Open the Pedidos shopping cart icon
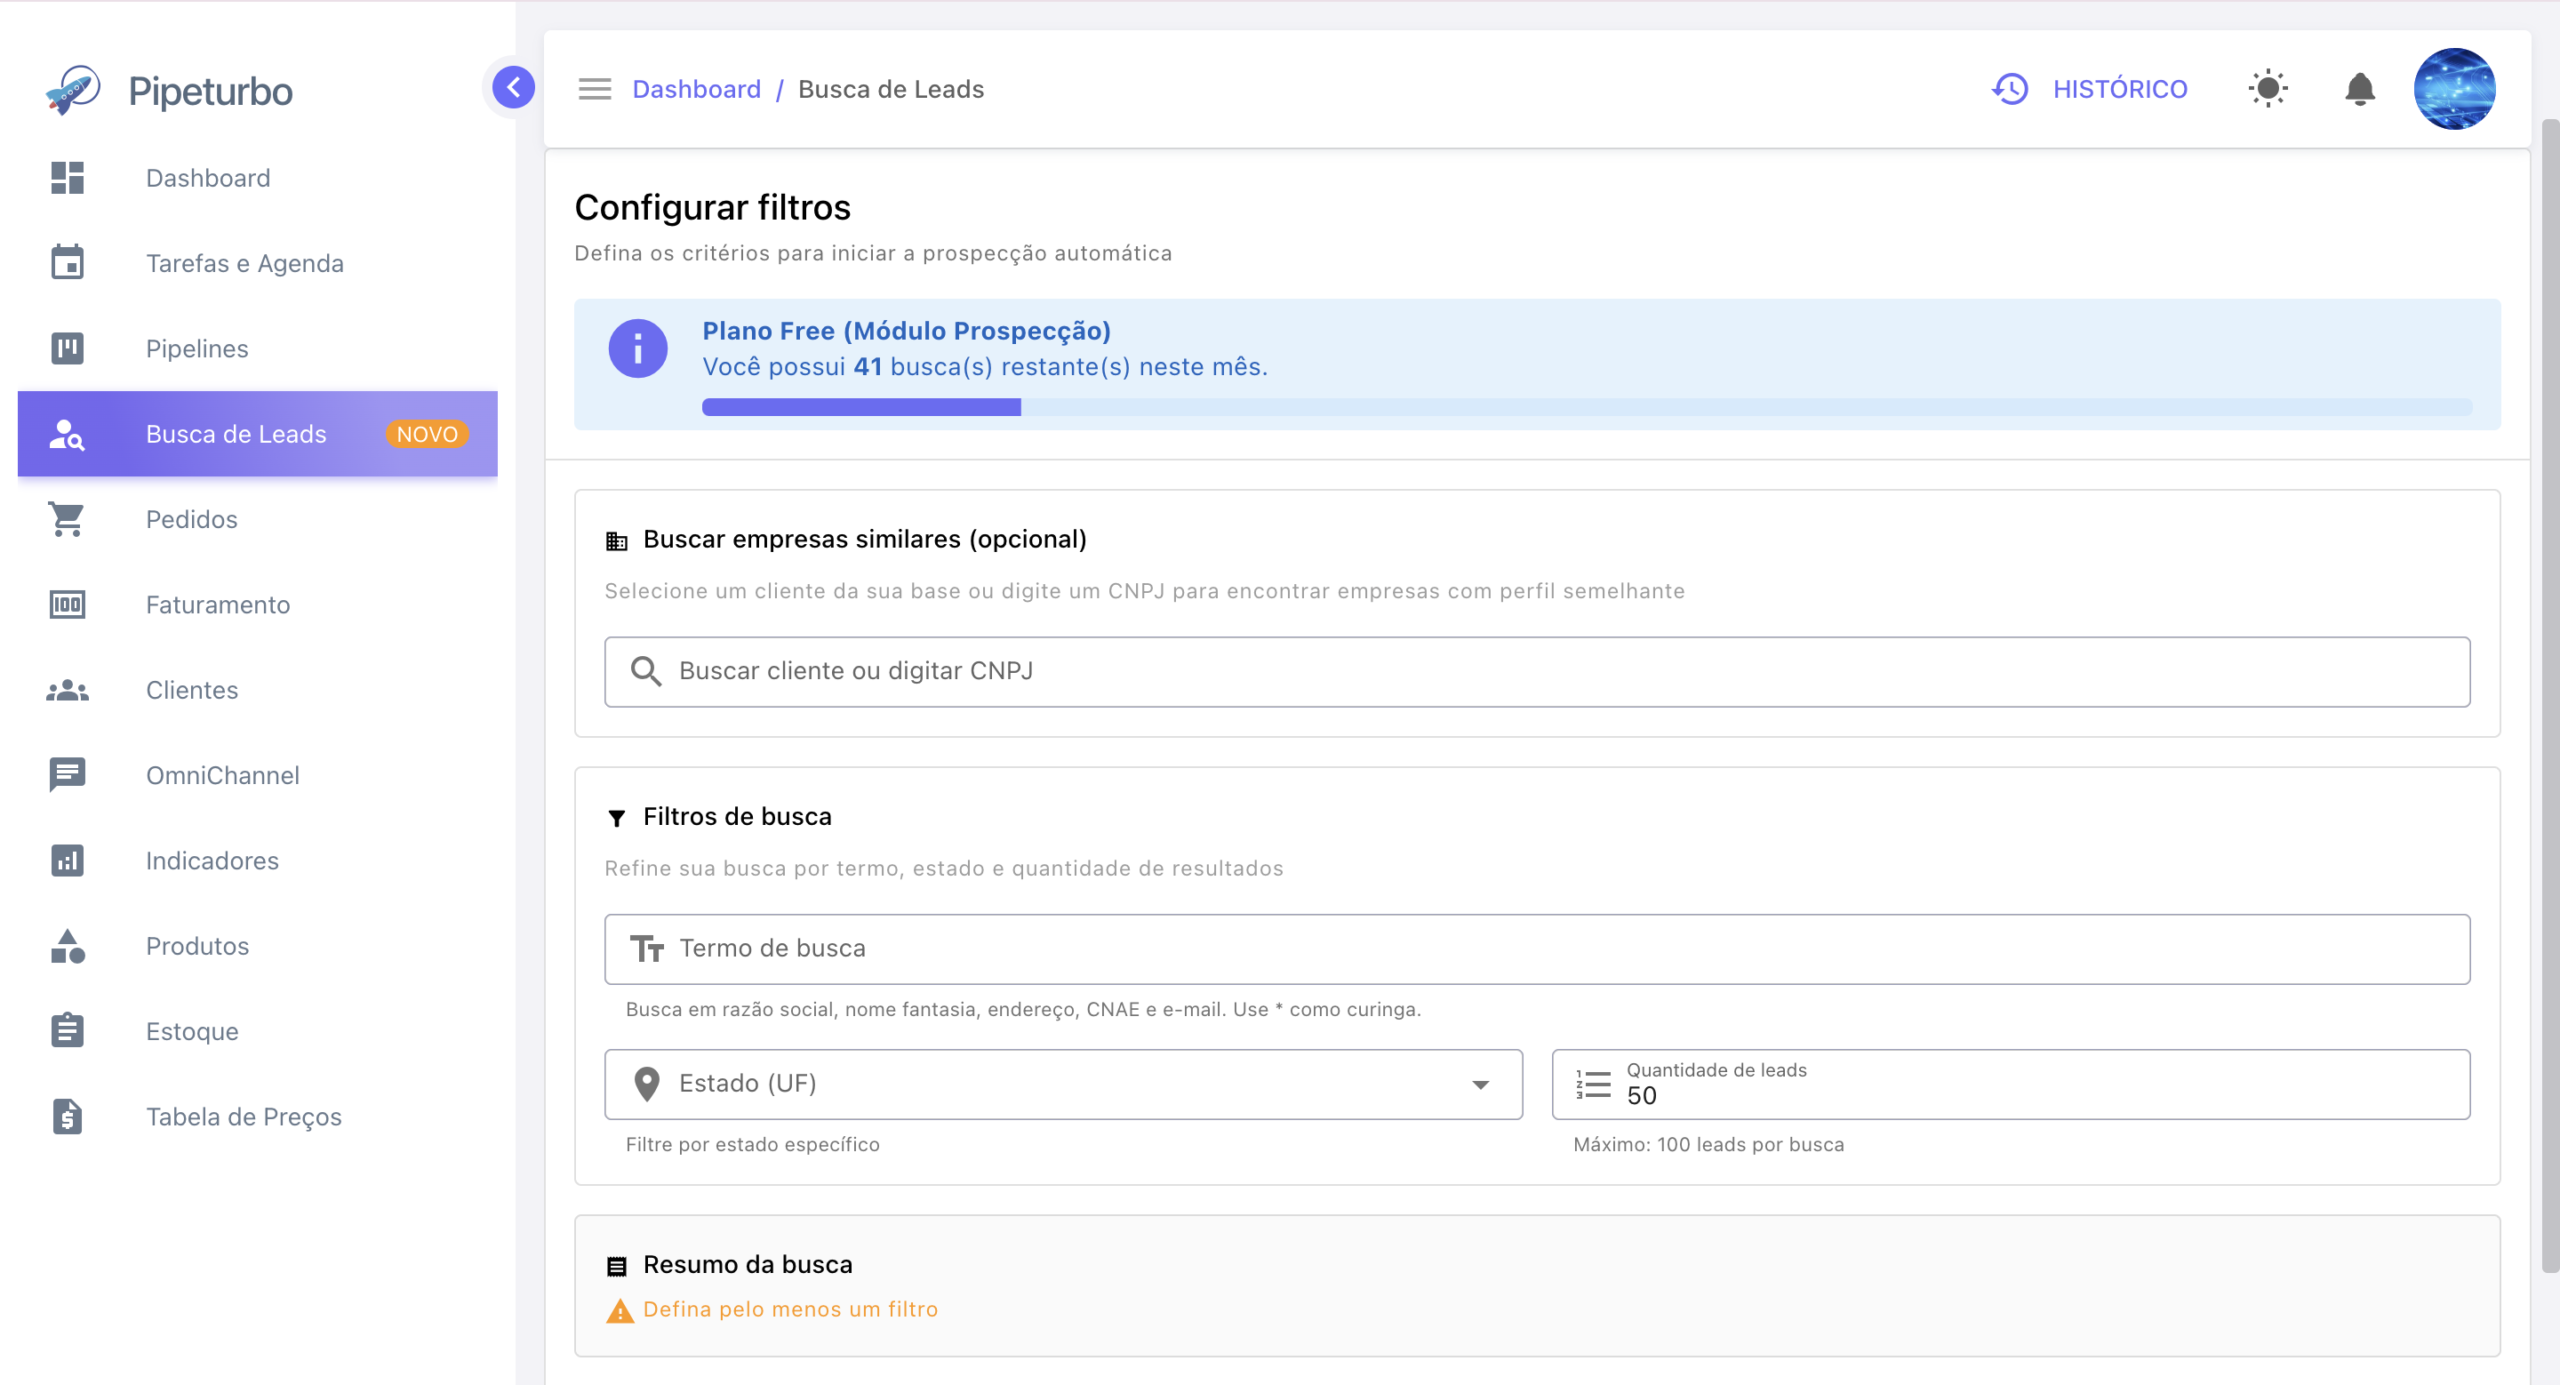 67,519
